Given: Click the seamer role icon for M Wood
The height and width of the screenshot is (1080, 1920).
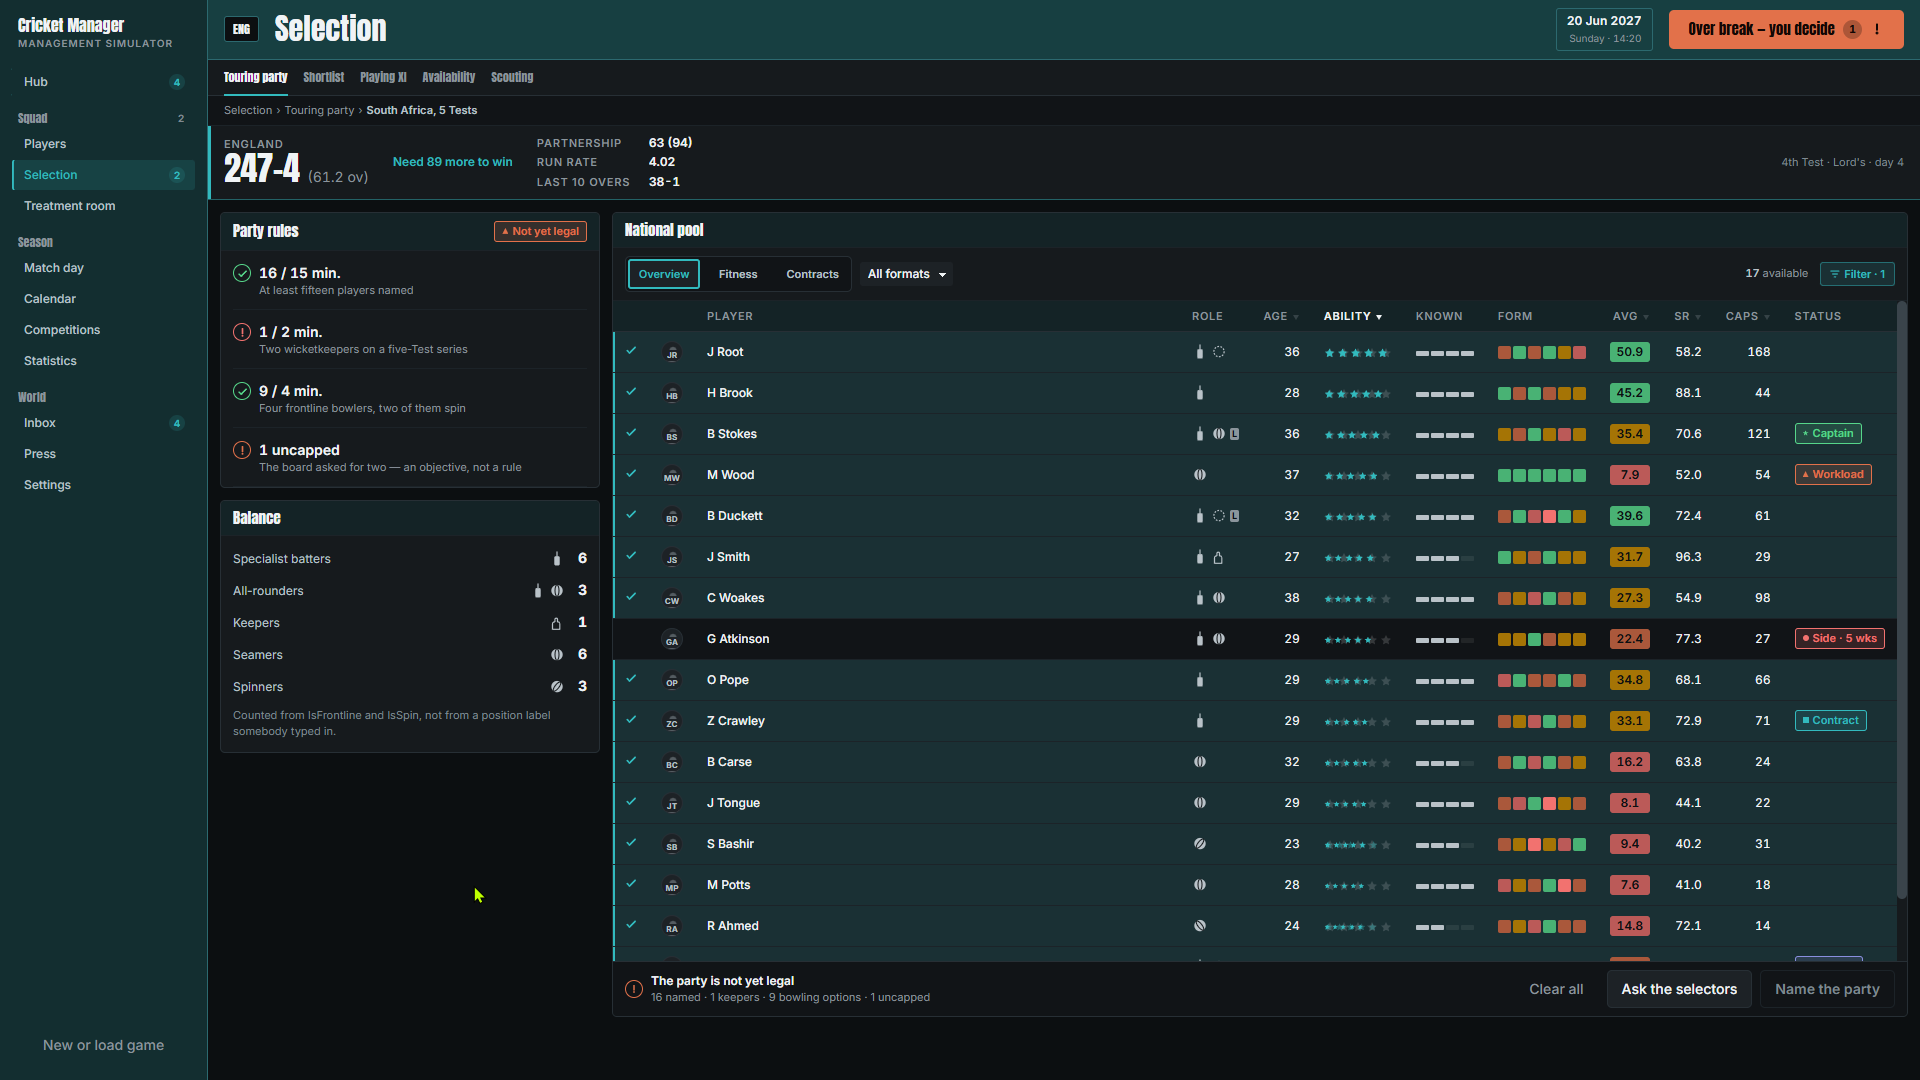Looking at the screenshot, I should [1200, 475].
